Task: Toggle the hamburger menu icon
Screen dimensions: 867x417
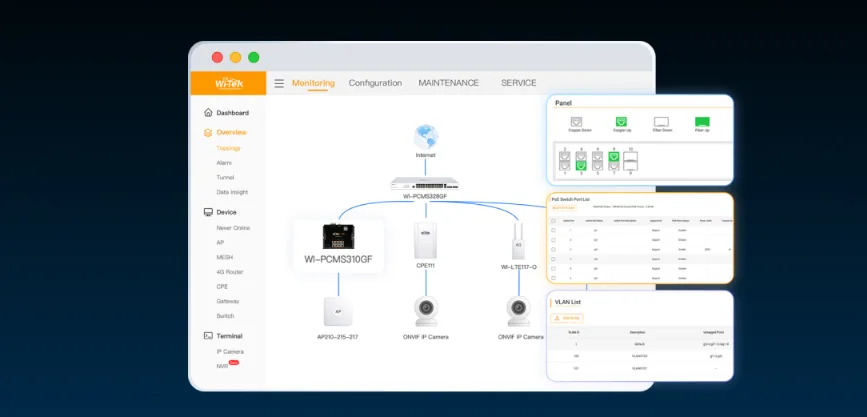Action: pyautogui.click(x=279, y=84)
